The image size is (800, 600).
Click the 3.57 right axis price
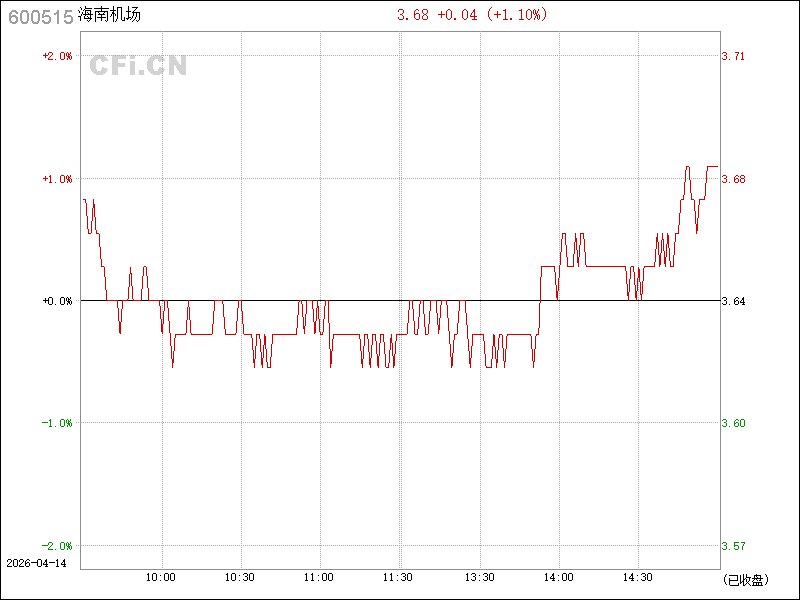(733, 546)
